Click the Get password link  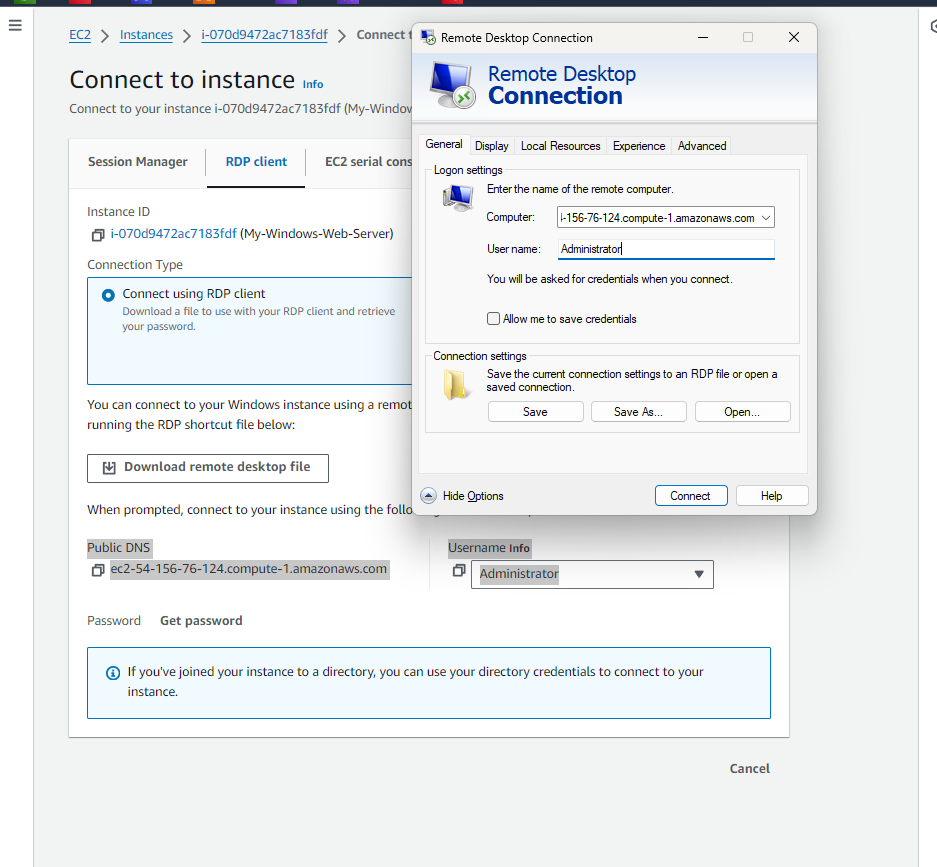tap(200, 620)
